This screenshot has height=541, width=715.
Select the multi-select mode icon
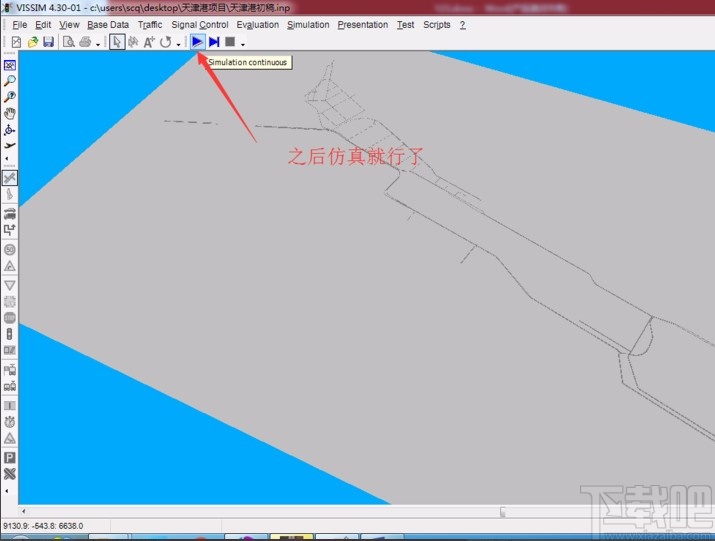coord(133,42)
